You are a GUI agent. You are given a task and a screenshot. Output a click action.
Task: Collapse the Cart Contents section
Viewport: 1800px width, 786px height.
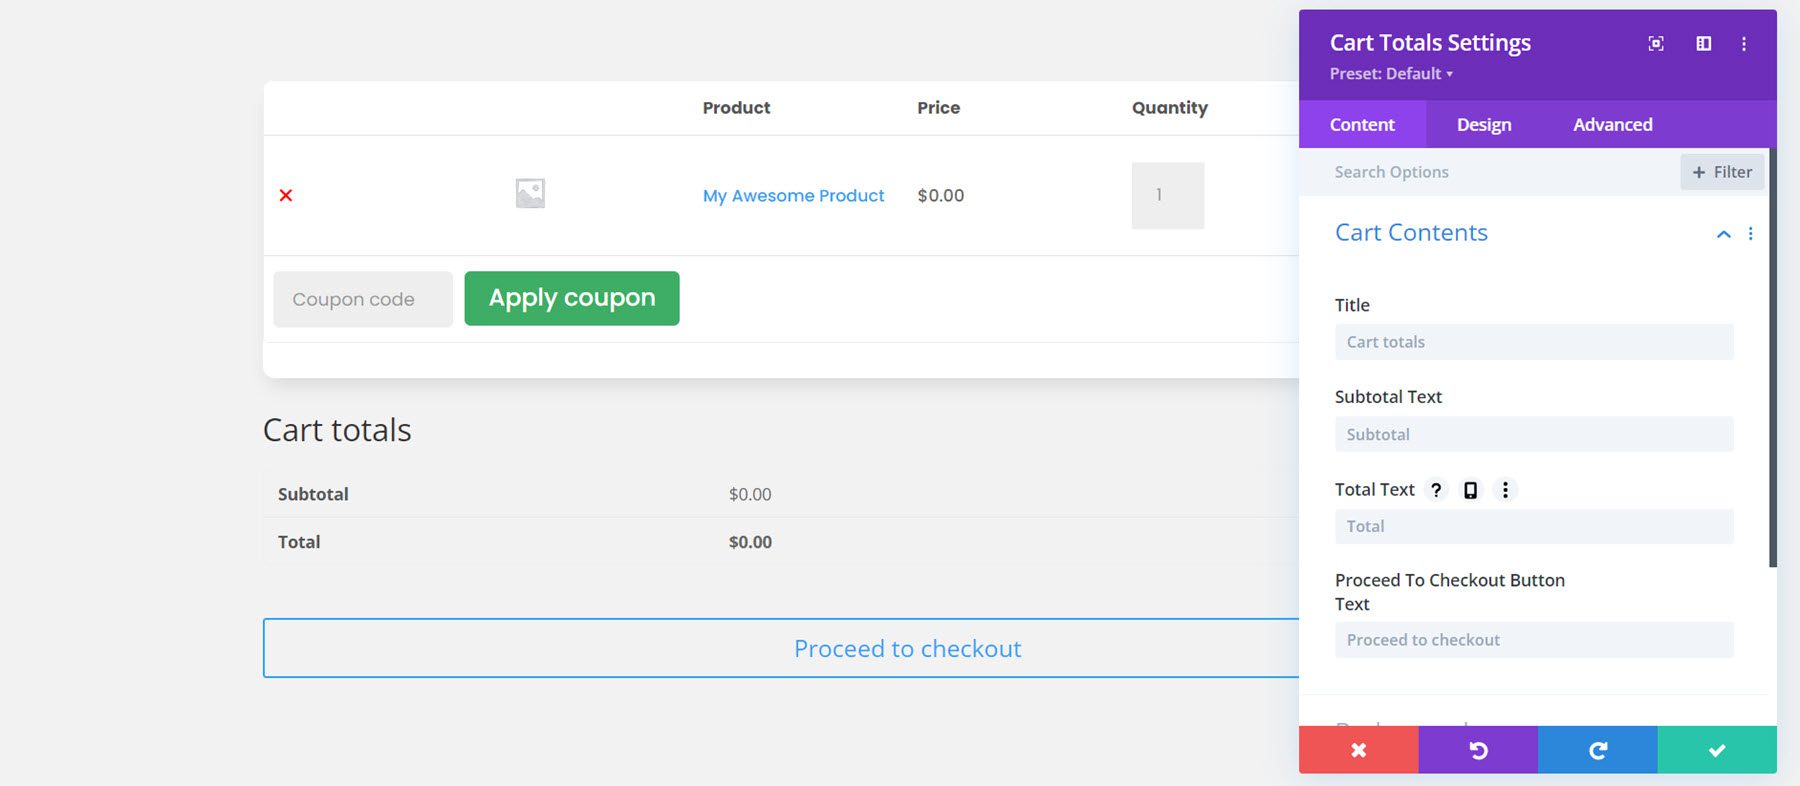[1723, 234]
